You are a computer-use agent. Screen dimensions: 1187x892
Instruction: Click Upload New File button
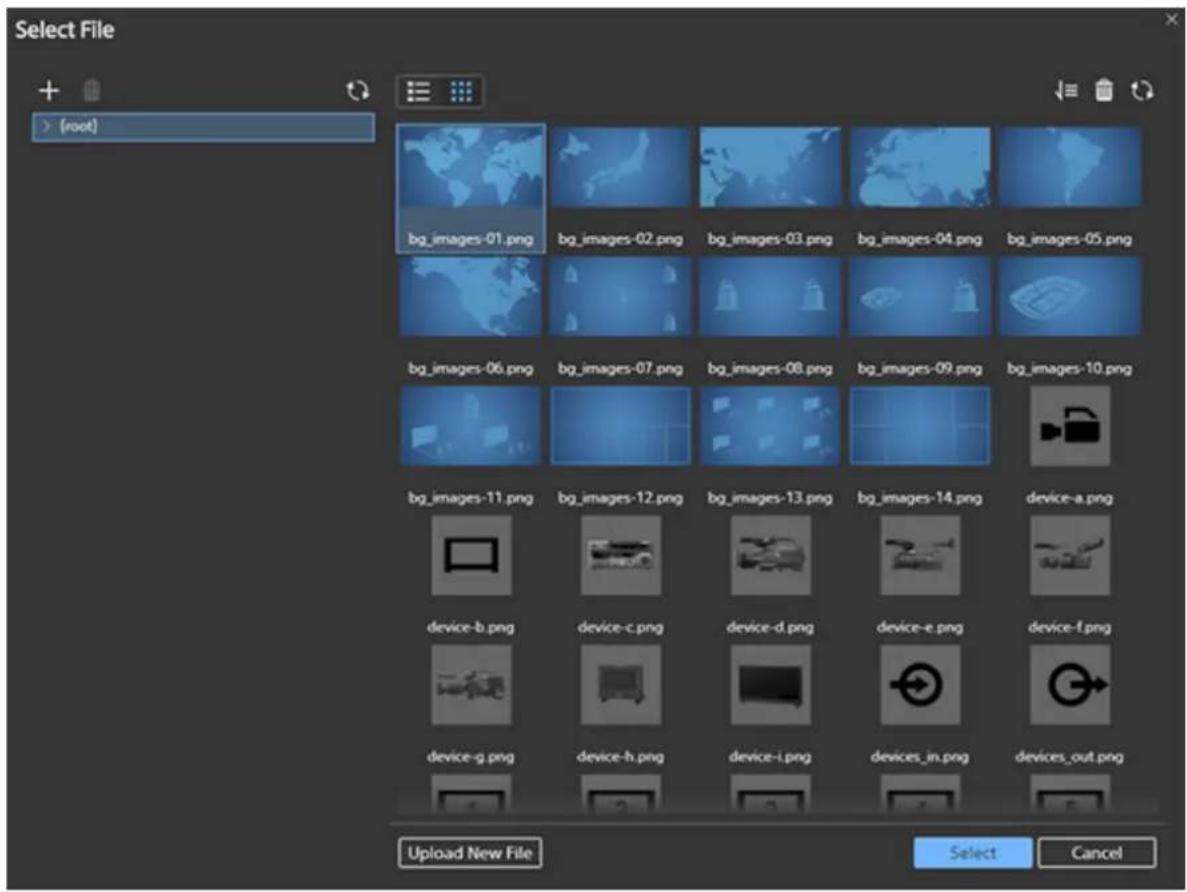pyautogui.click(x=470, y=853)
